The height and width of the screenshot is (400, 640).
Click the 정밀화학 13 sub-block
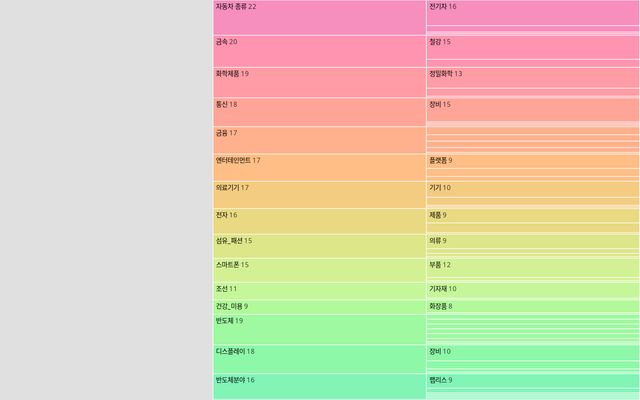pos(533,78)
